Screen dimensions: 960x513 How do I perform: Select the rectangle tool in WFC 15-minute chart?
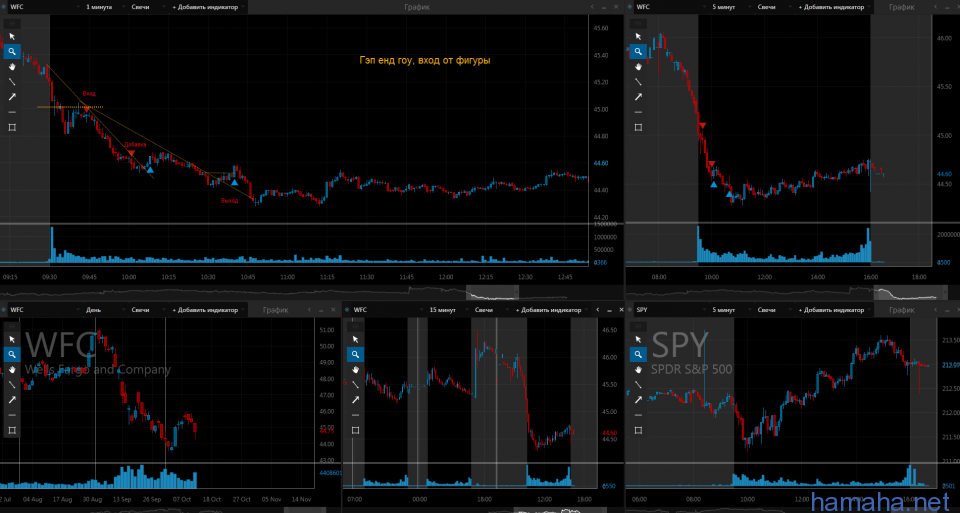355,430
